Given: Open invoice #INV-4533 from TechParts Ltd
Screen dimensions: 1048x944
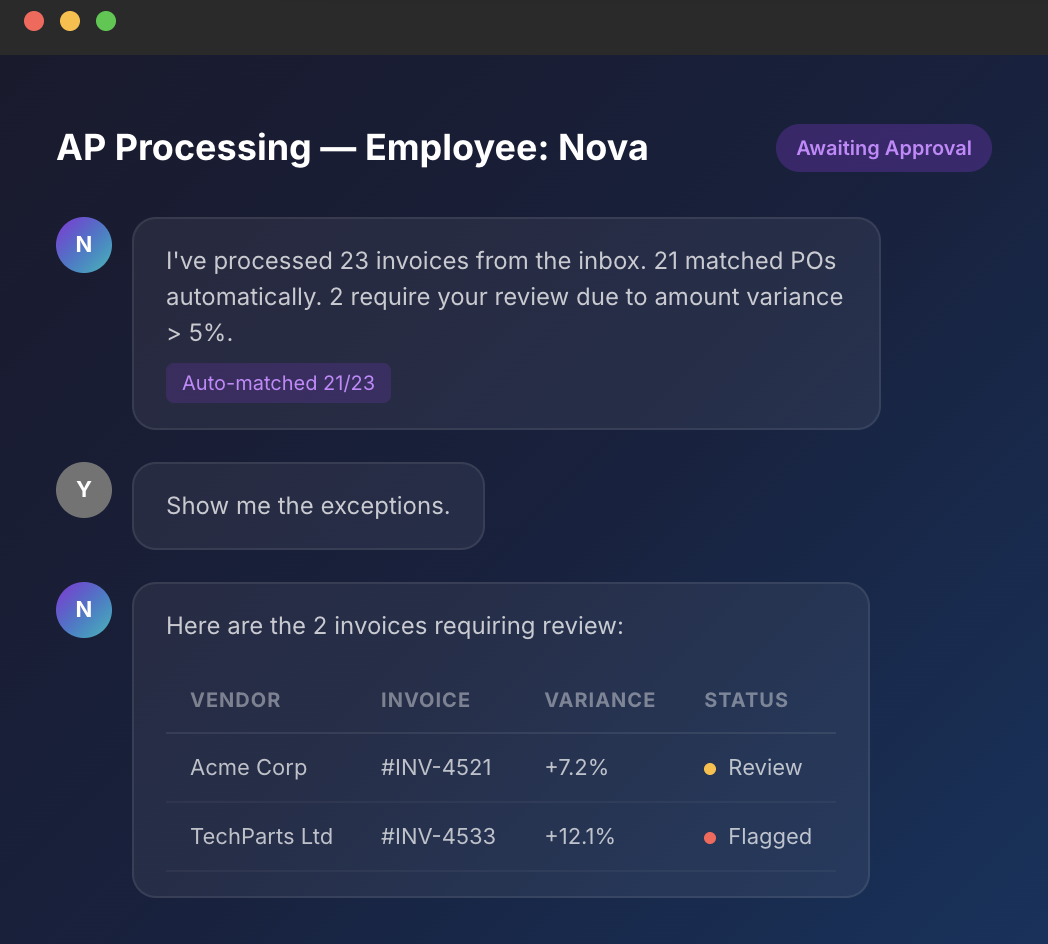Looking at the screenshot, I should tap(437, 837).
